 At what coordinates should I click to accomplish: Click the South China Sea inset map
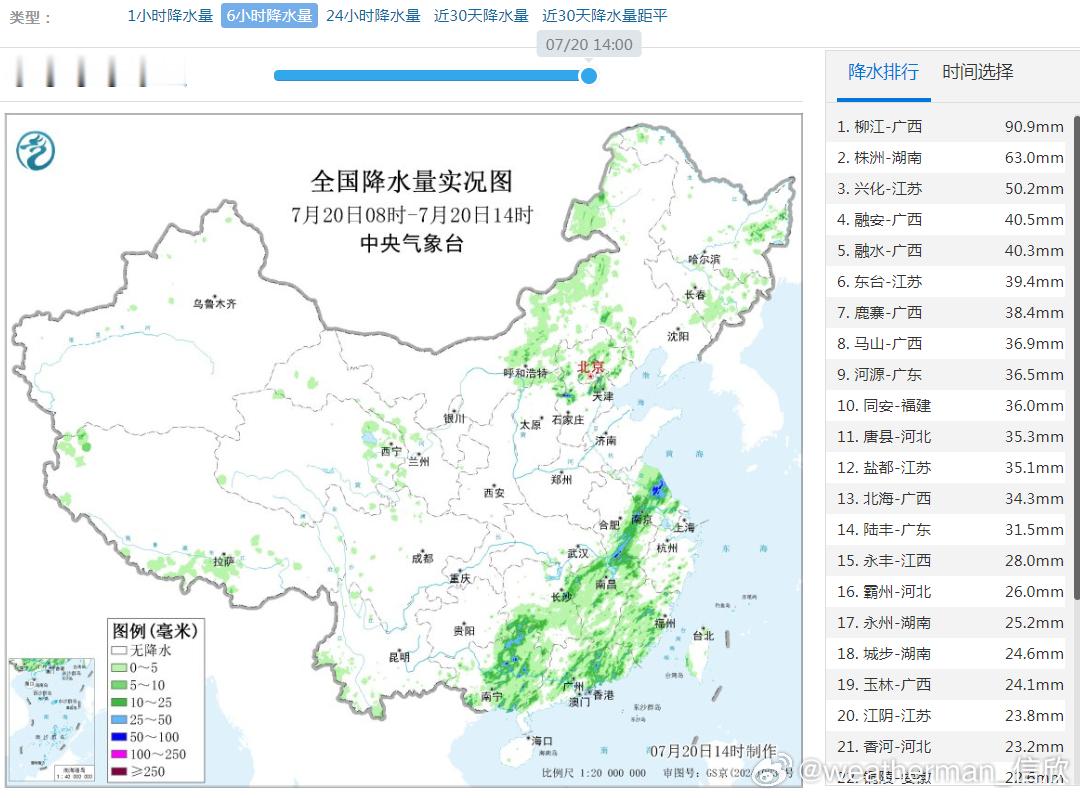coord(52,720)
